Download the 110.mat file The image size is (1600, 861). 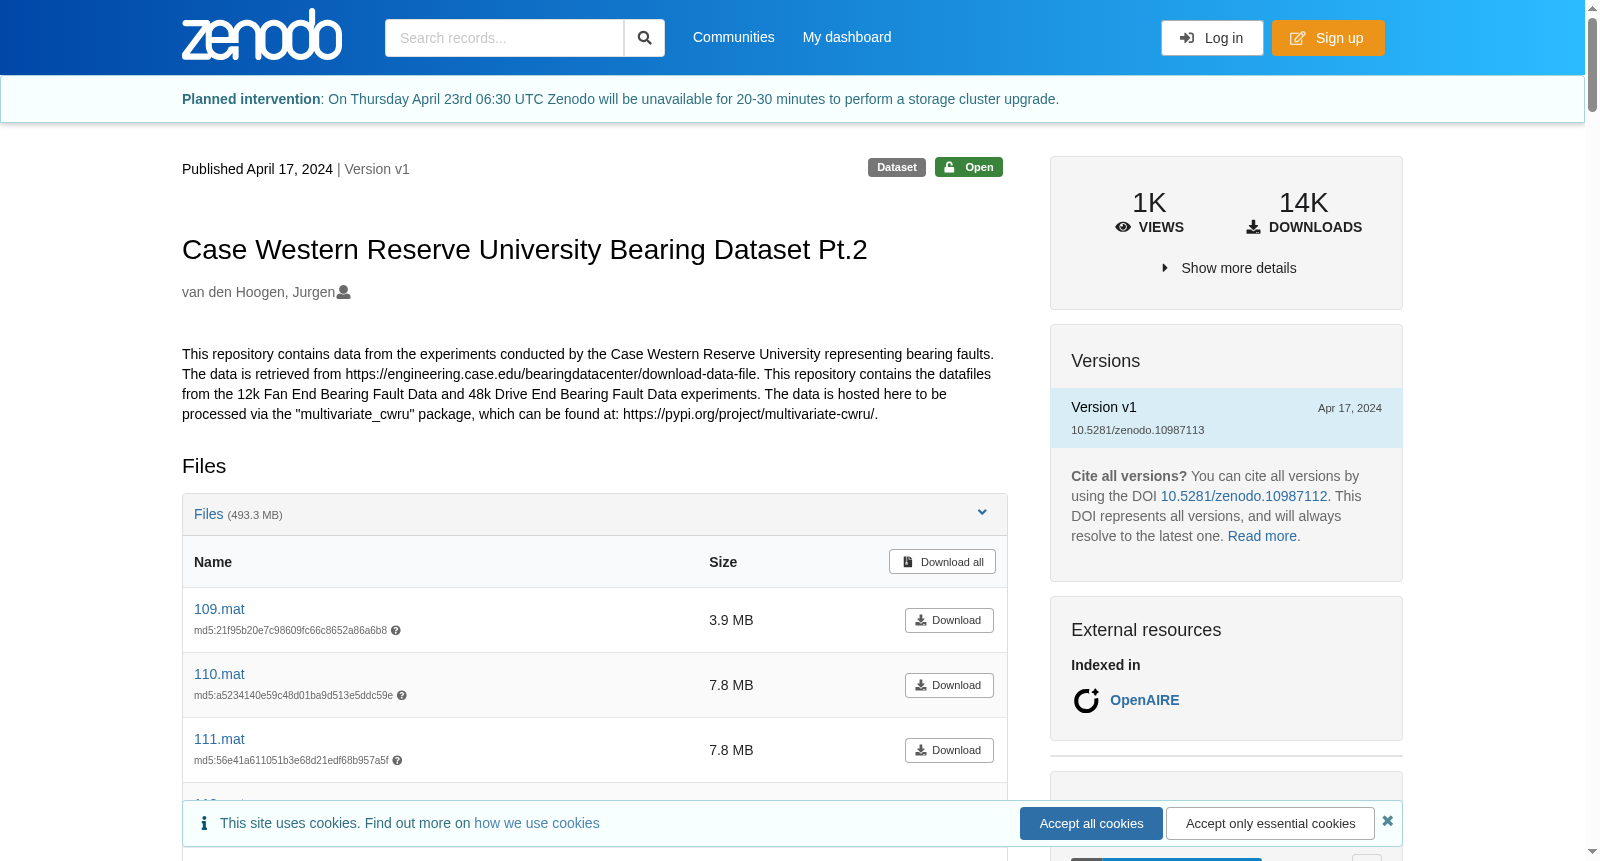click(949, 685)
